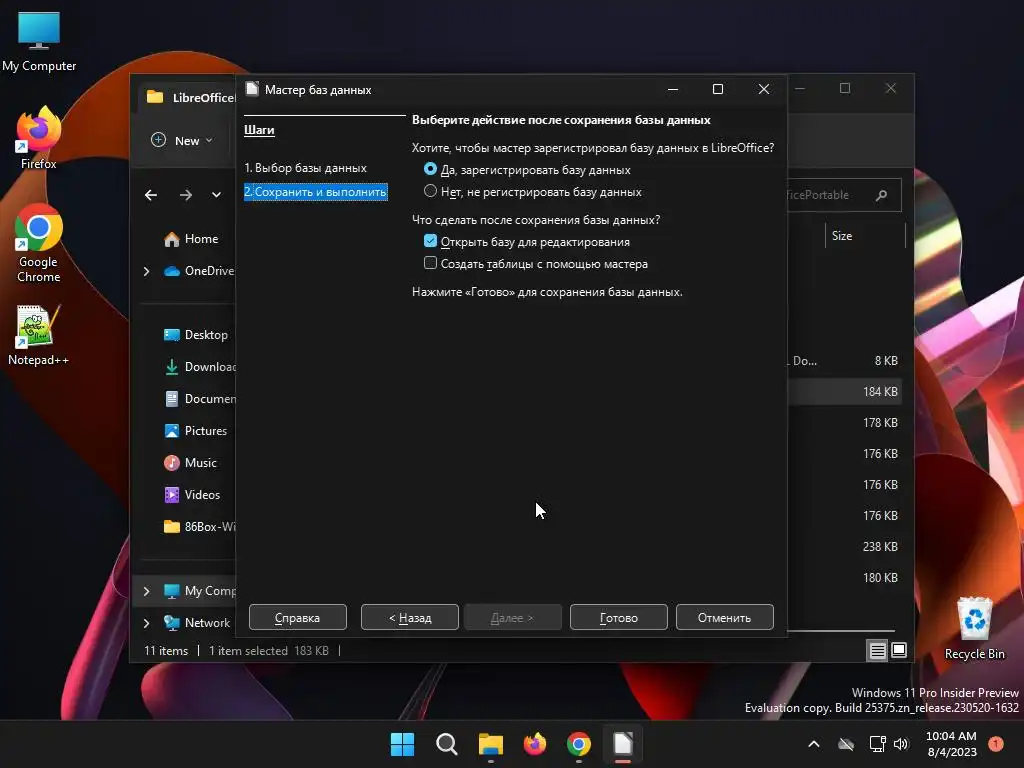Open the Windows Start menu
The height and width of the screenshot is (768, 1024).
tap(402, 744)
